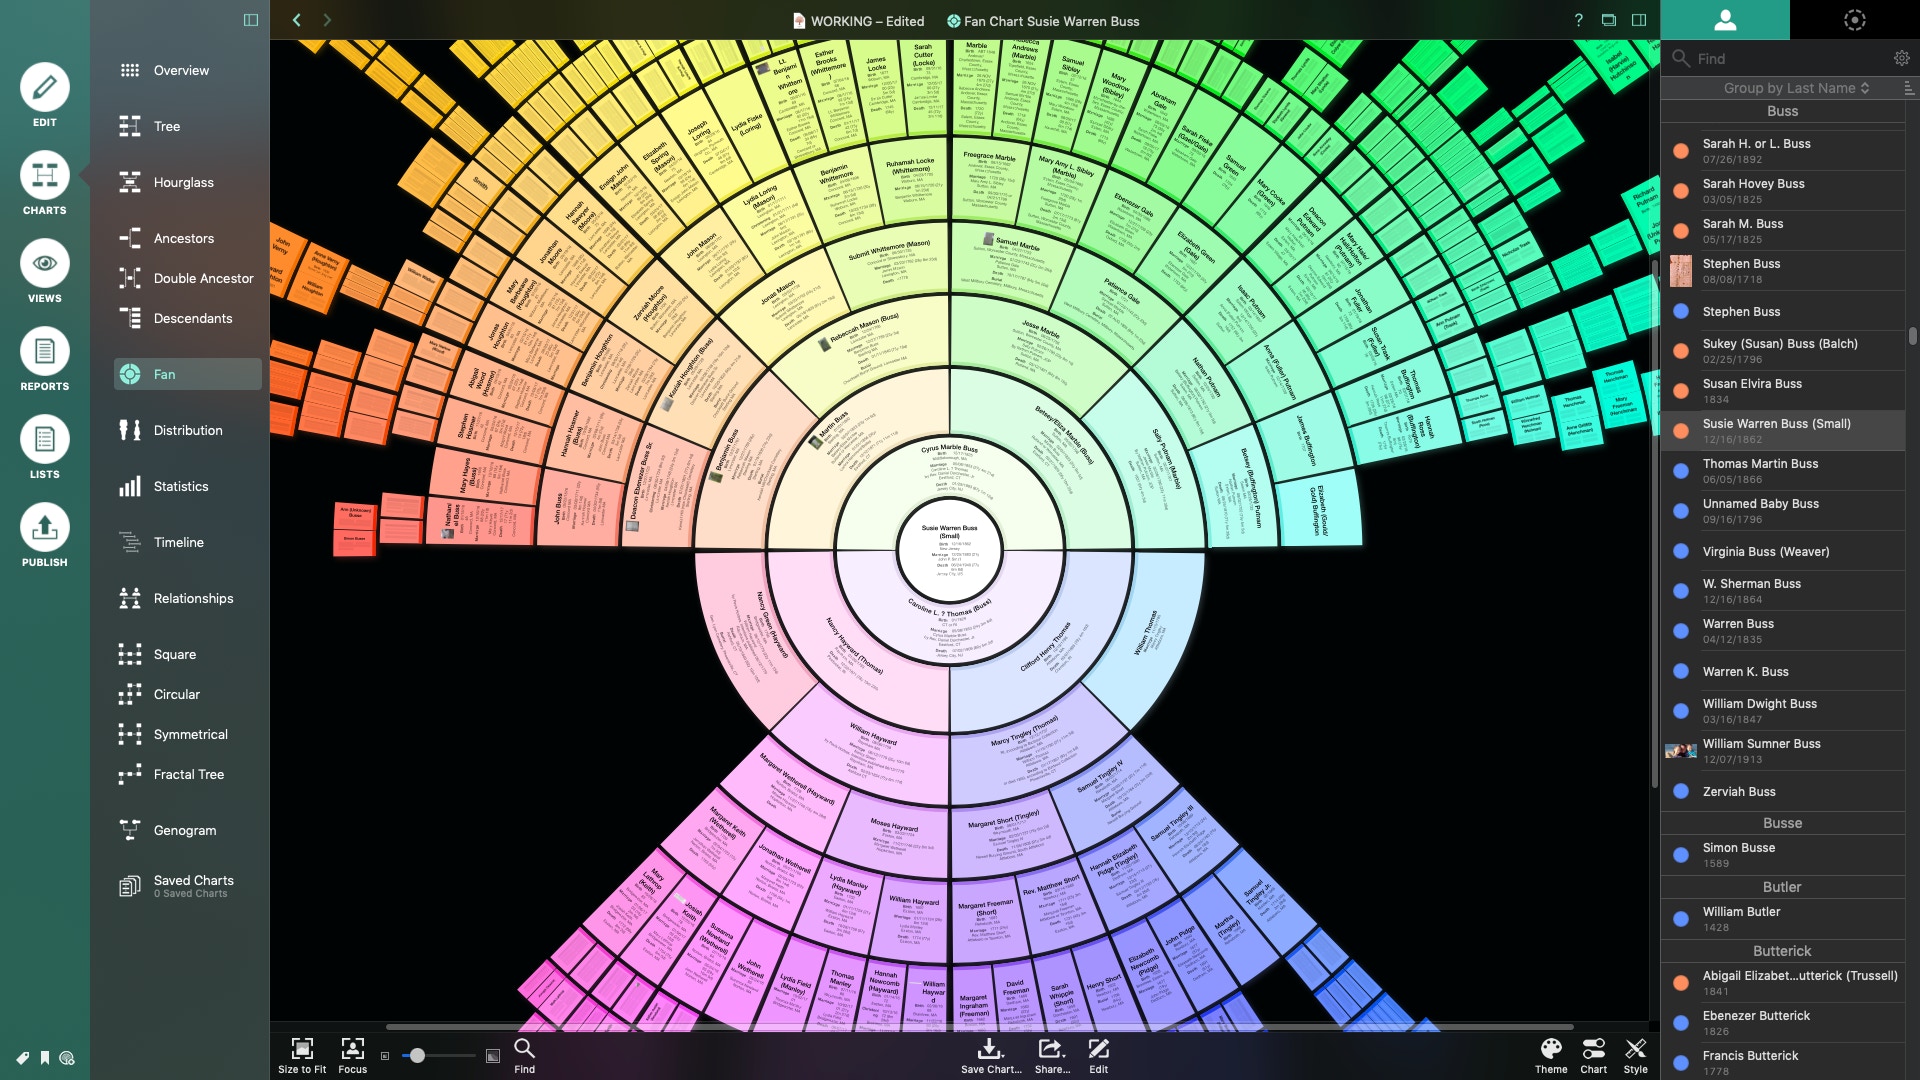Open help with the question mark icon
1920x1080 pixels.
click(x=1579, y=20)
